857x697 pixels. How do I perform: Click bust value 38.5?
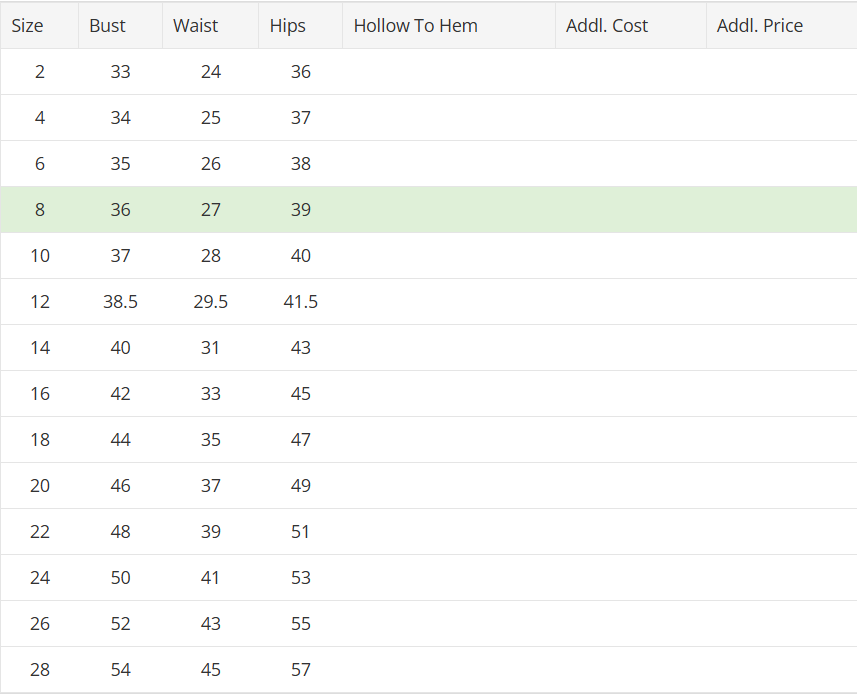(120, 302)
